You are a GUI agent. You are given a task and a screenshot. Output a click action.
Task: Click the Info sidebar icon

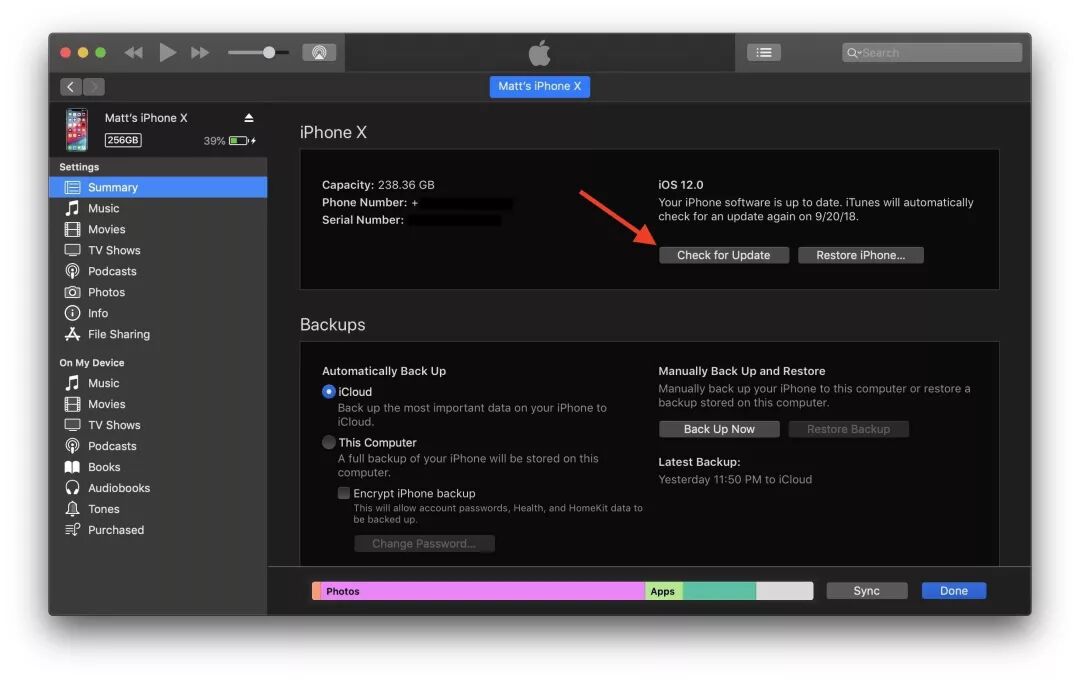pyautogui.click(x=72, y=313)
